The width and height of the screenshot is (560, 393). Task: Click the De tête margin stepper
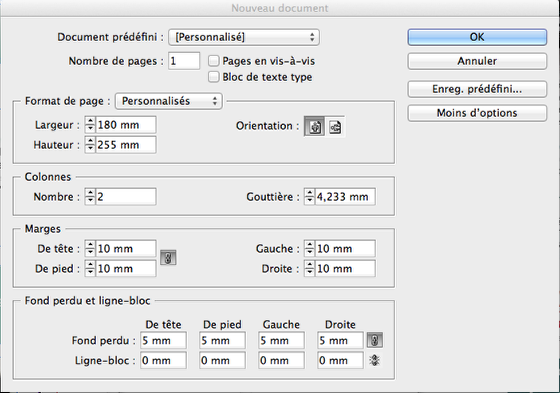pyautogui.click(x=90, y=249)
